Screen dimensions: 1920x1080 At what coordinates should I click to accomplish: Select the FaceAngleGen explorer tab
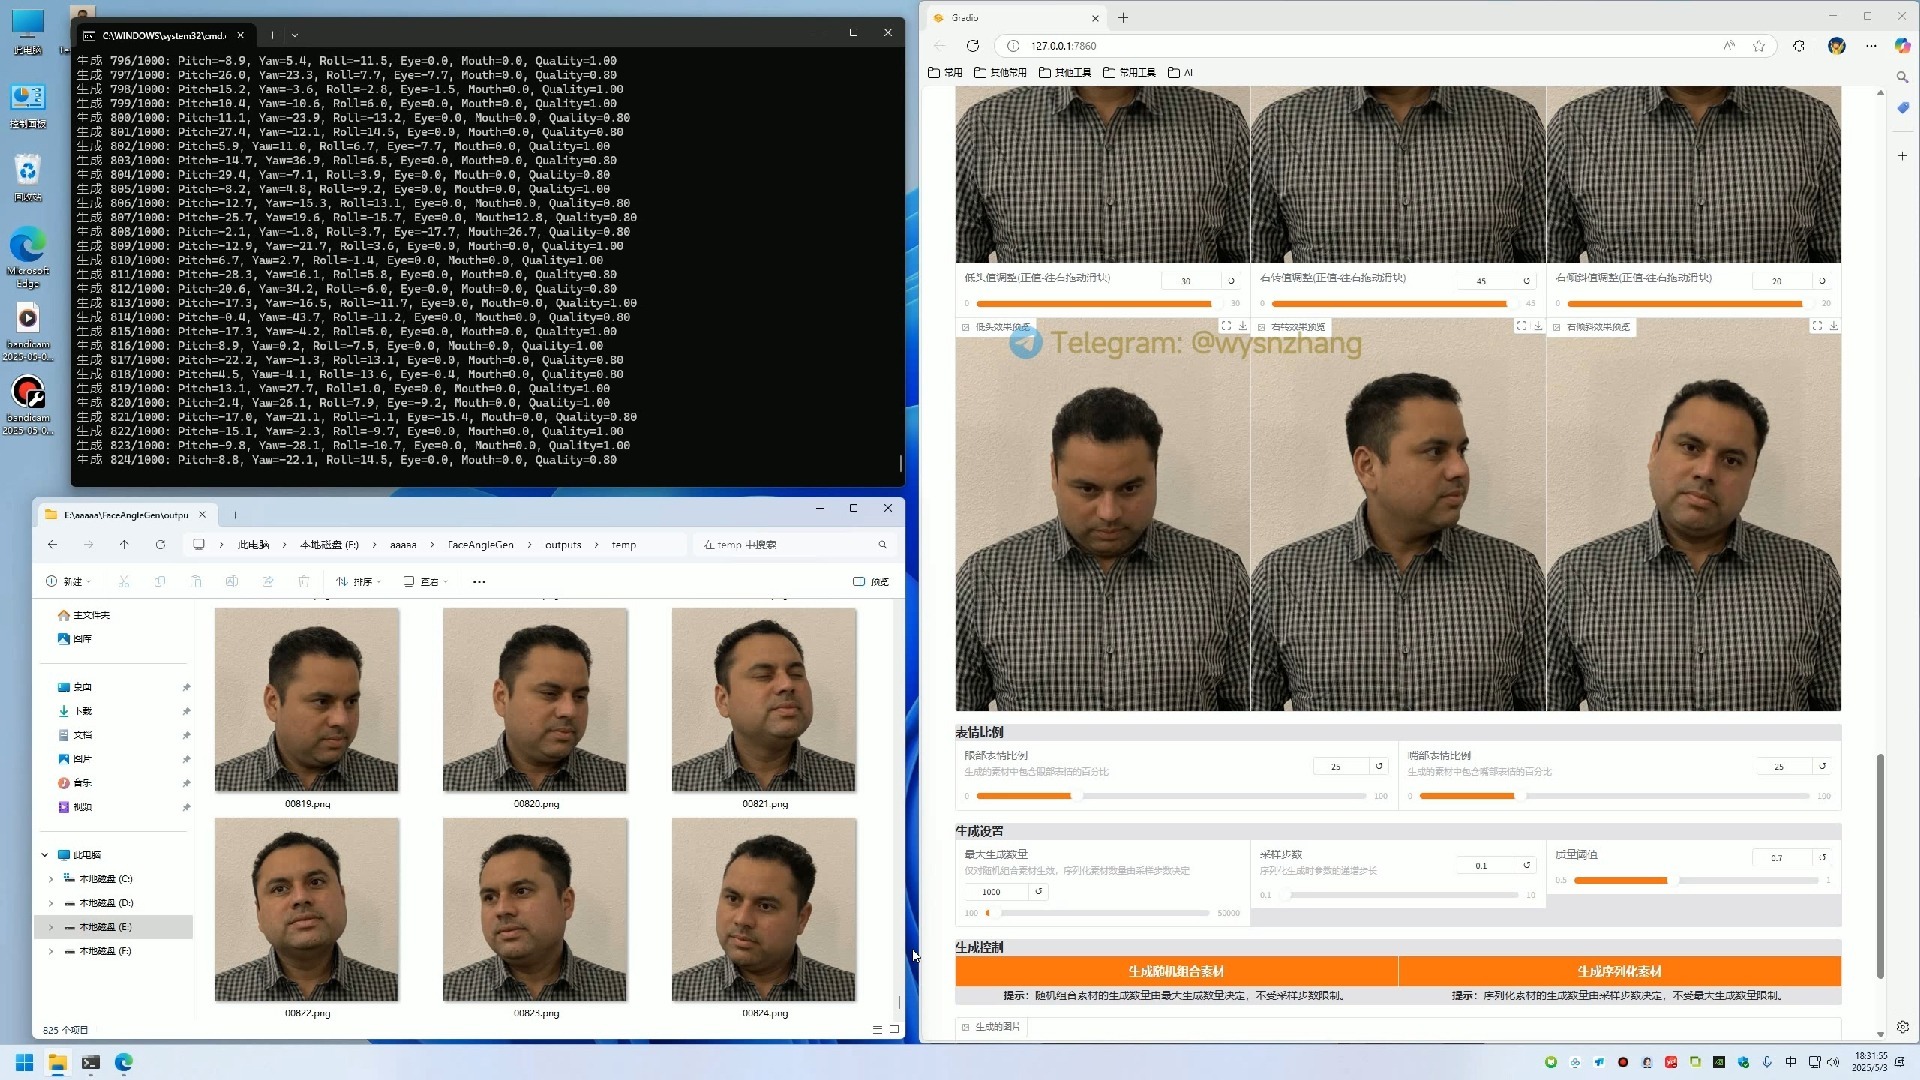click(x=125, y=515)
